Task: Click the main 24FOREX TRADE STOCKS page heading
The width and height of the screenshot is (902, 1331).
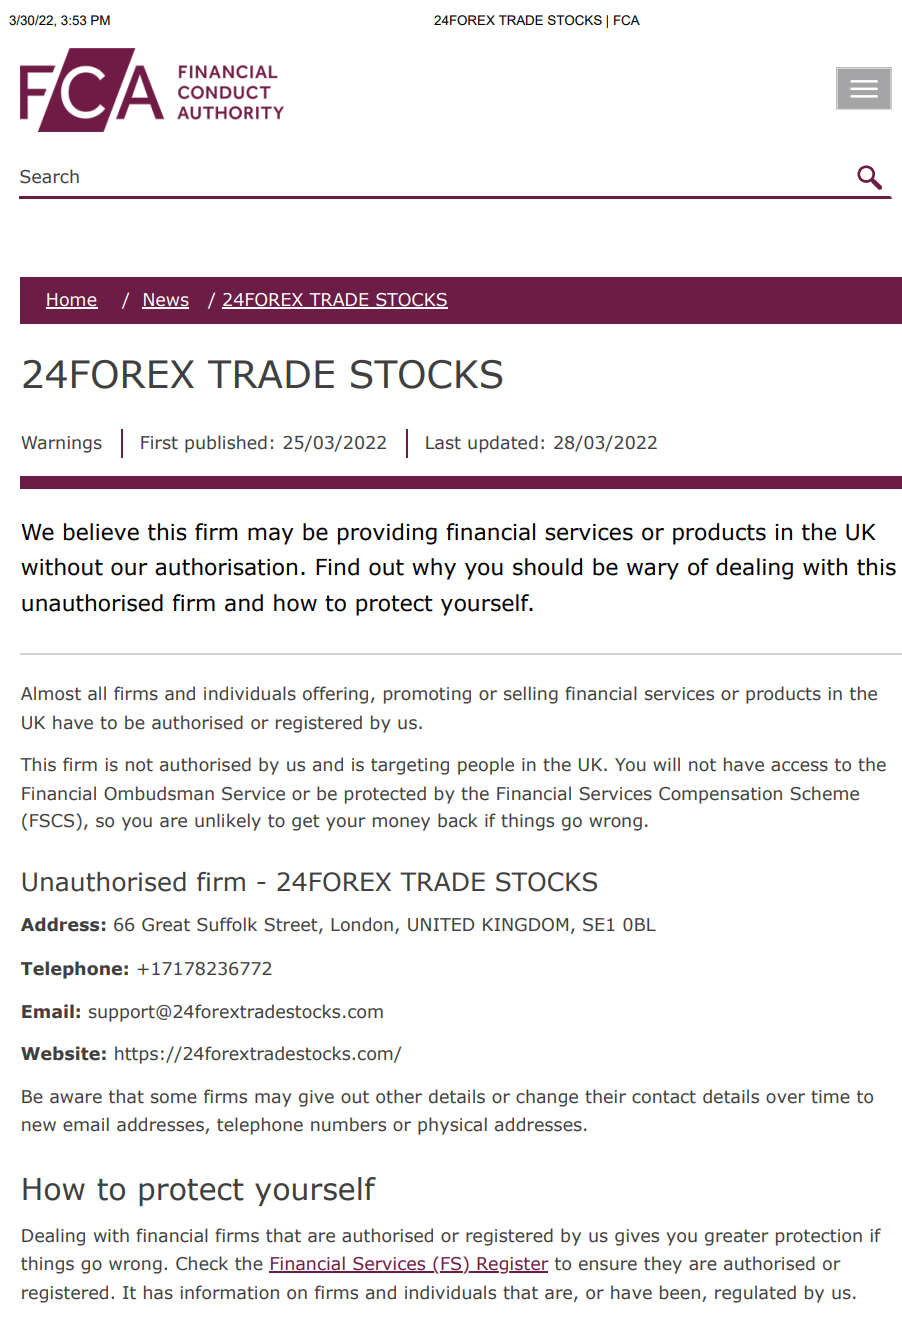Action: (x=262, y=375)
